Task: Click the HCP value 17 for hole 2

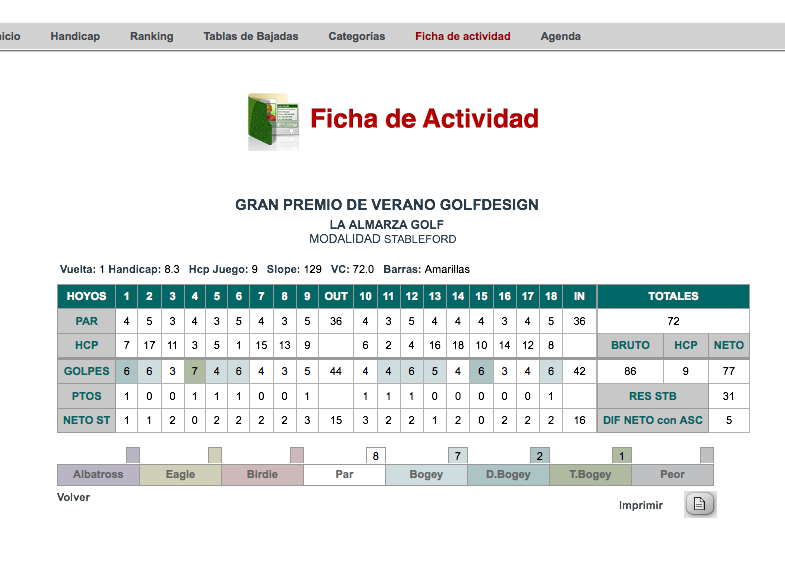Action: pyautogui.click(x=149, y=345)
